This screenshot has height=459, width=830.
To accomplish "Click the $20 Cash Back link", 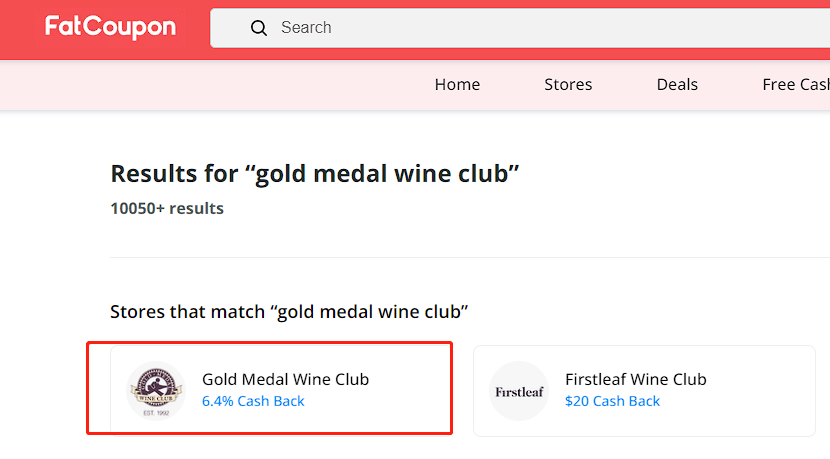I will [612, 401].
